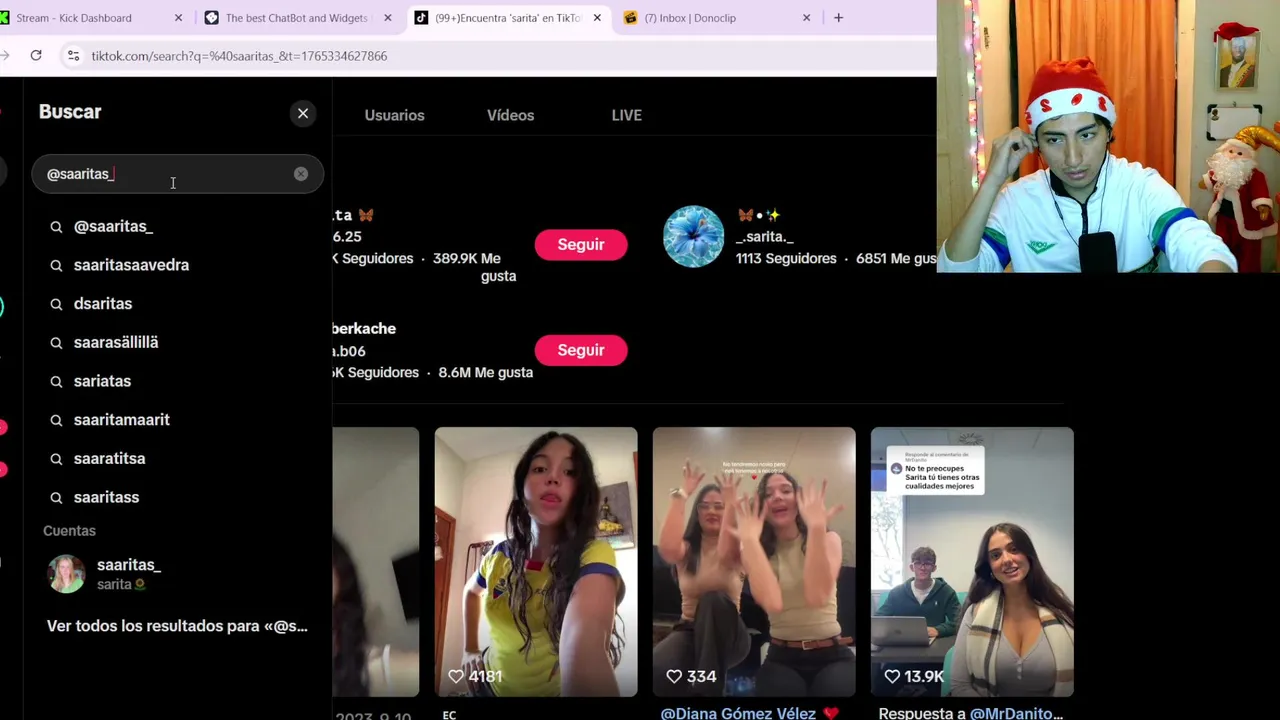Select the sariatas suggestion

point(102,381)
